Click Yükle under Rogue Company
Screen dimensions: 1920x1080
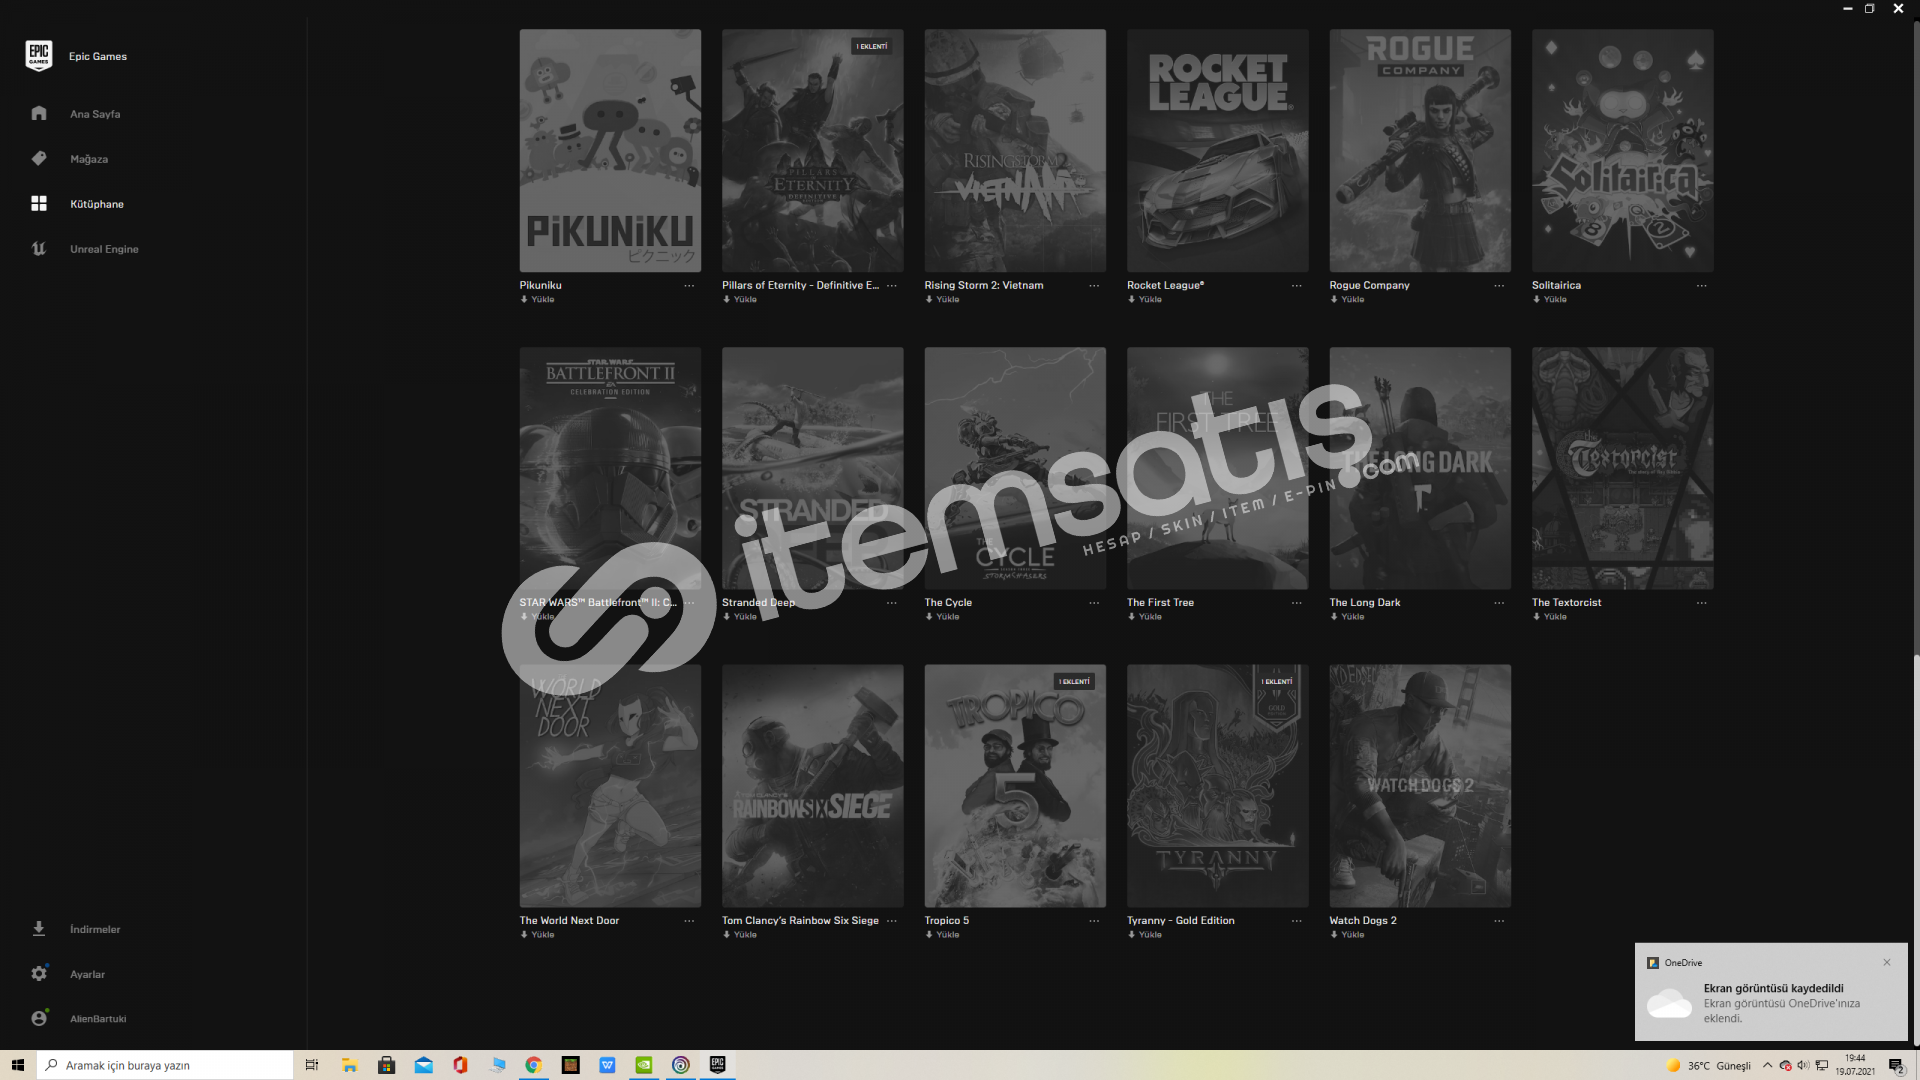point(1347,299)
